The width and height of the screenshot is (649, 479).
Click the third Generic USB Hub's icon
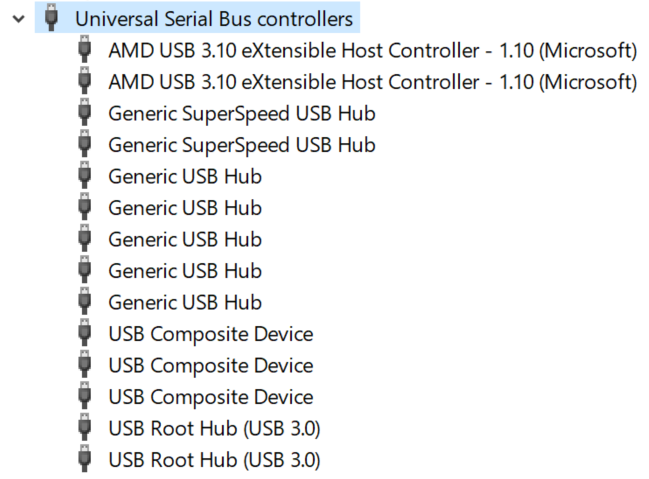(x=85, y=239)
